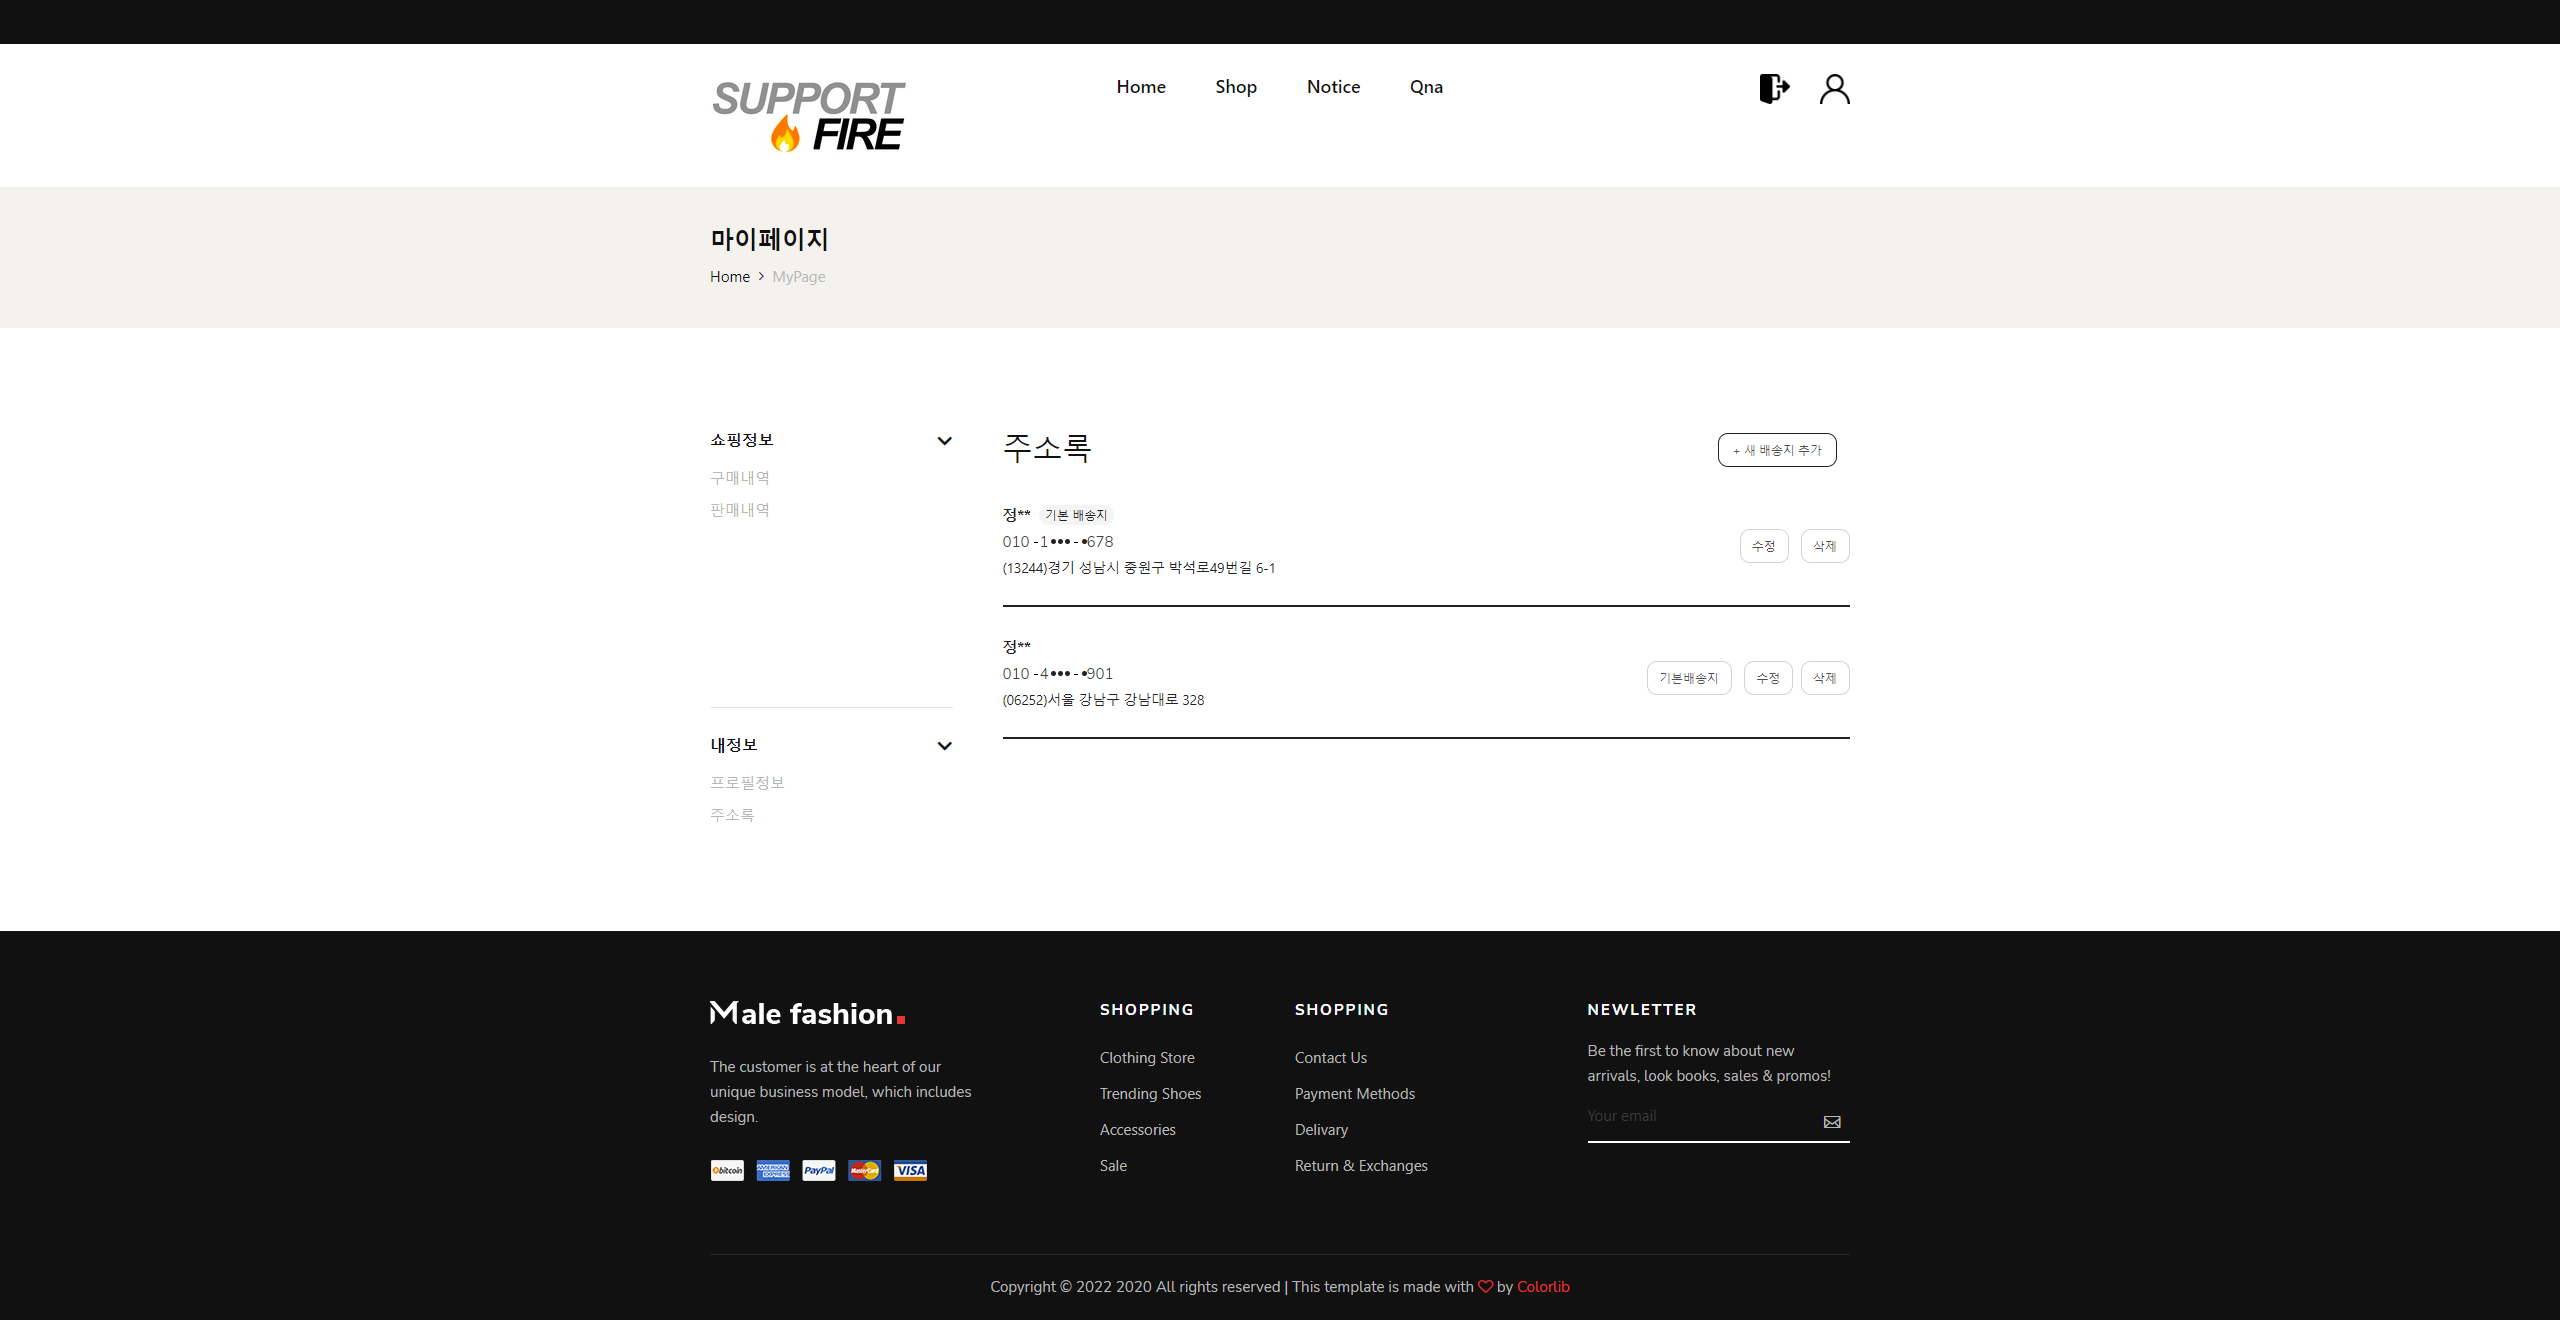
Task: Open the Notice menu item
Action: pos(1332,87)
